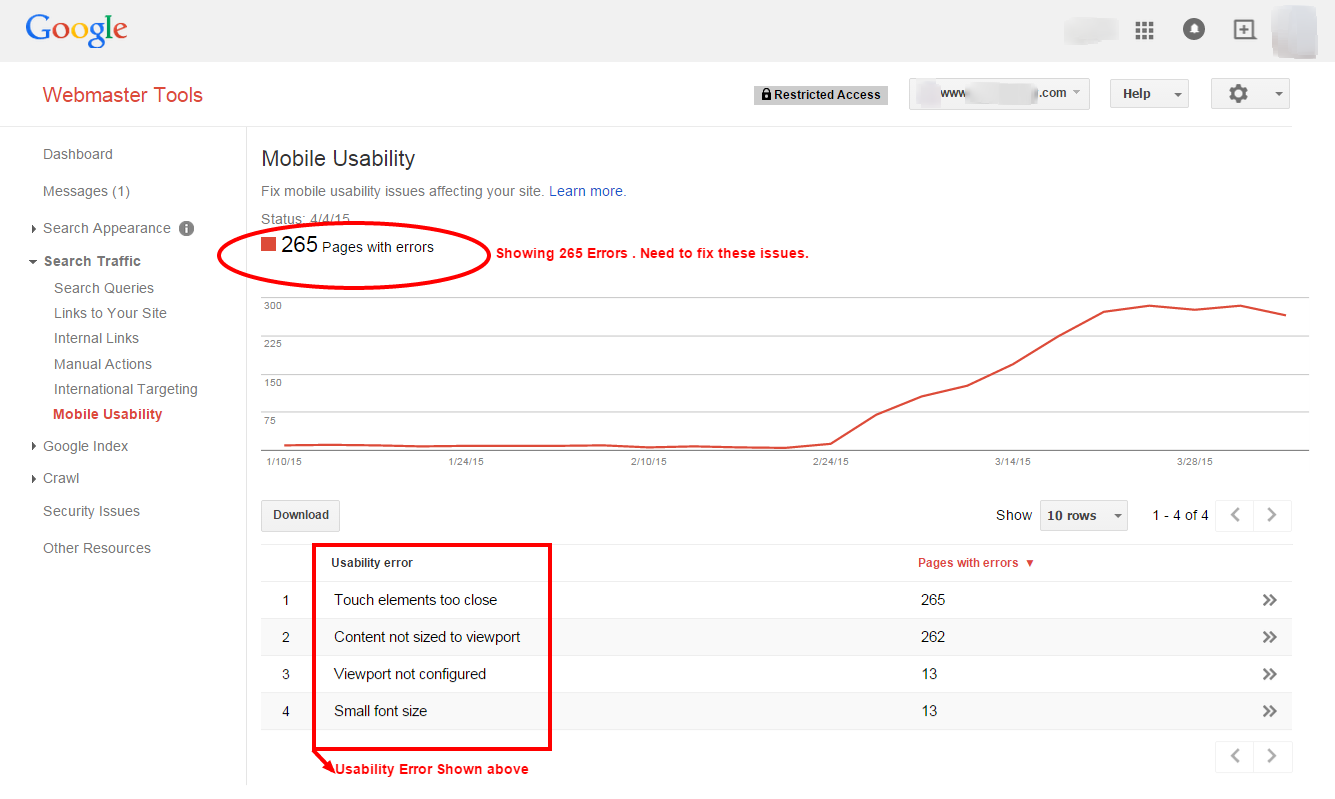This screenshot has width=1335, height=799.
Task: Go to next page arrow above the table
Action: pos(1272,515)
